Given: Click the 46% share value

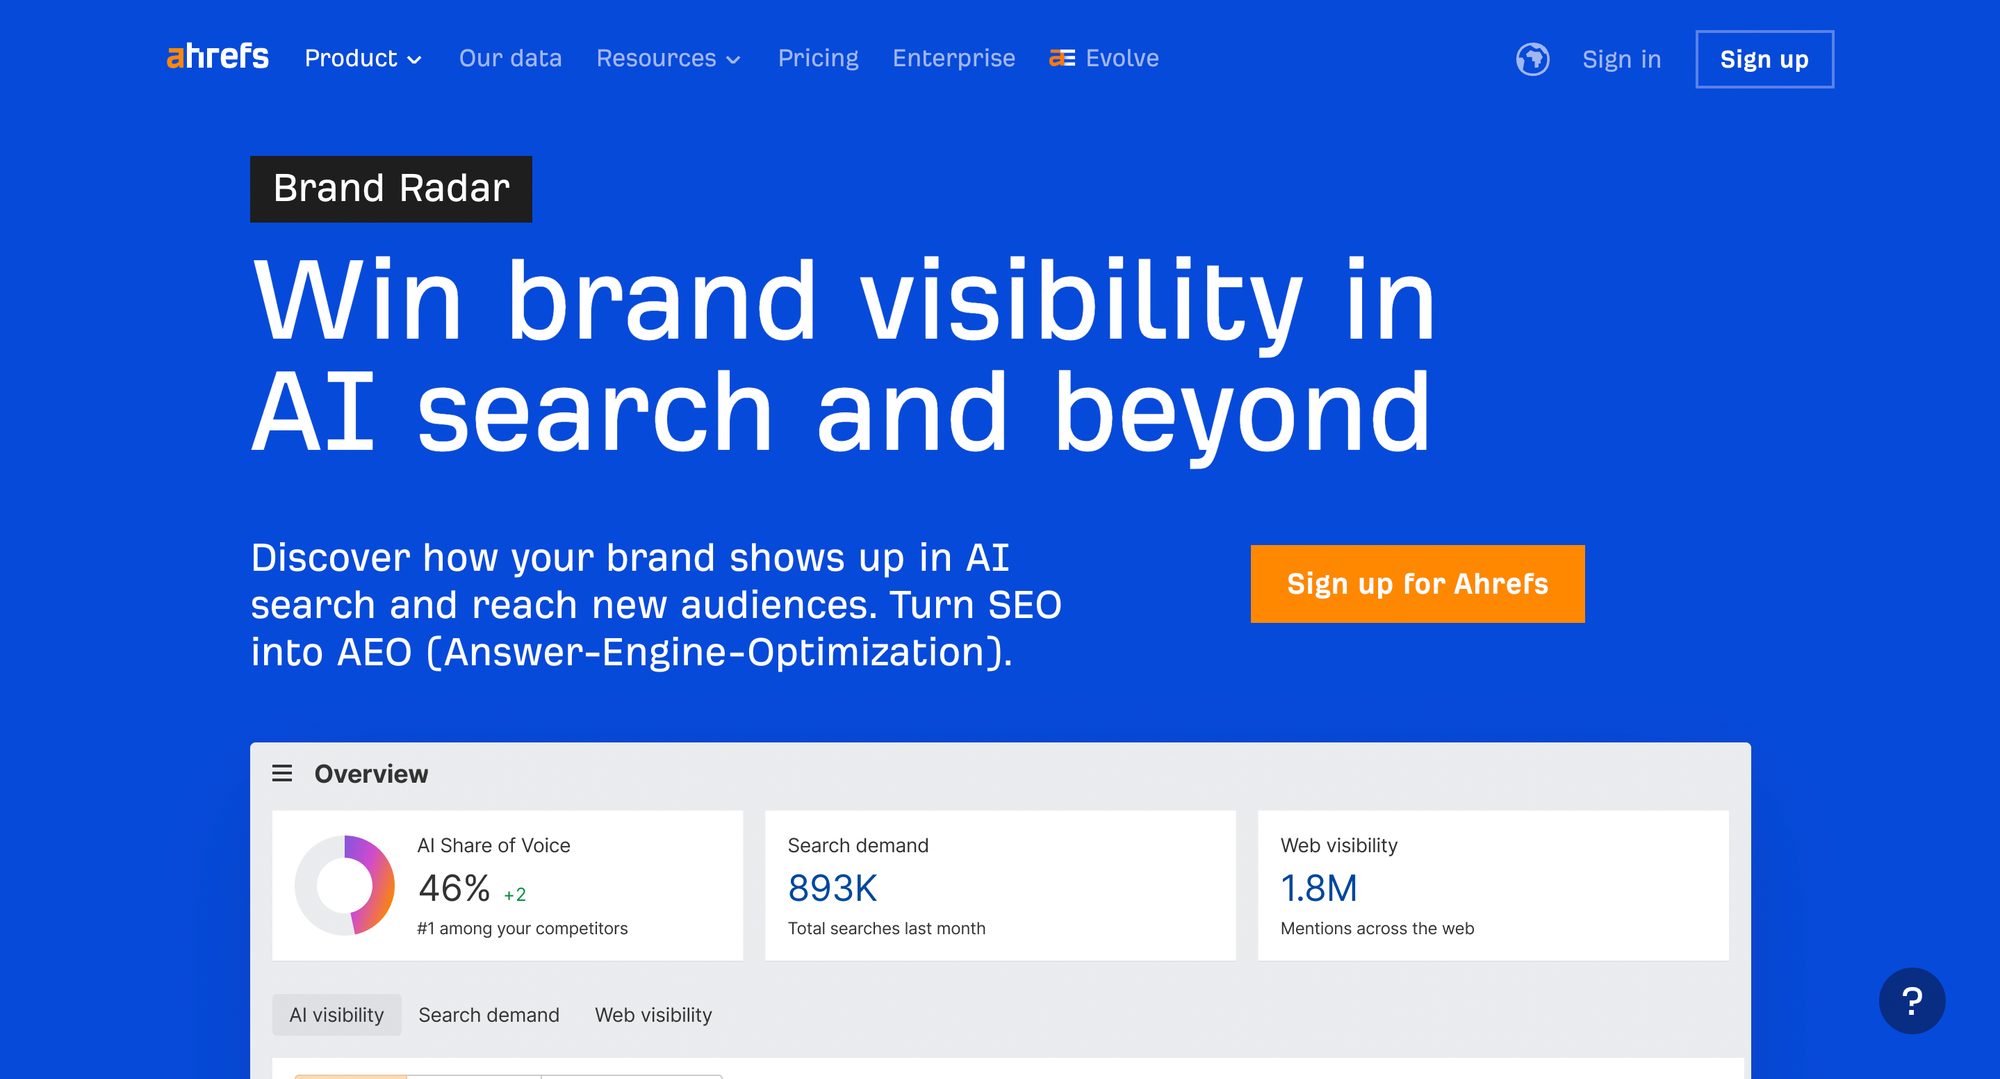Looking at the screenshot, I should pyautogui.click(x=454, y=888).
